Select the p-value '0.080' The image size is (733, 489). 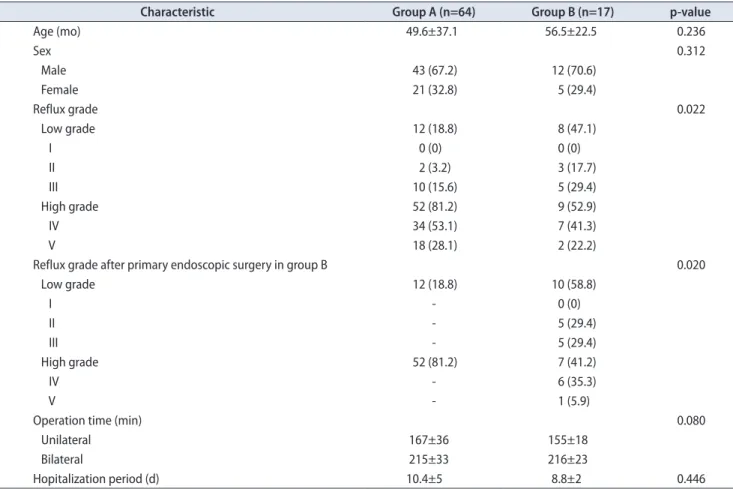pyautogui.click(x=691, y=421)
